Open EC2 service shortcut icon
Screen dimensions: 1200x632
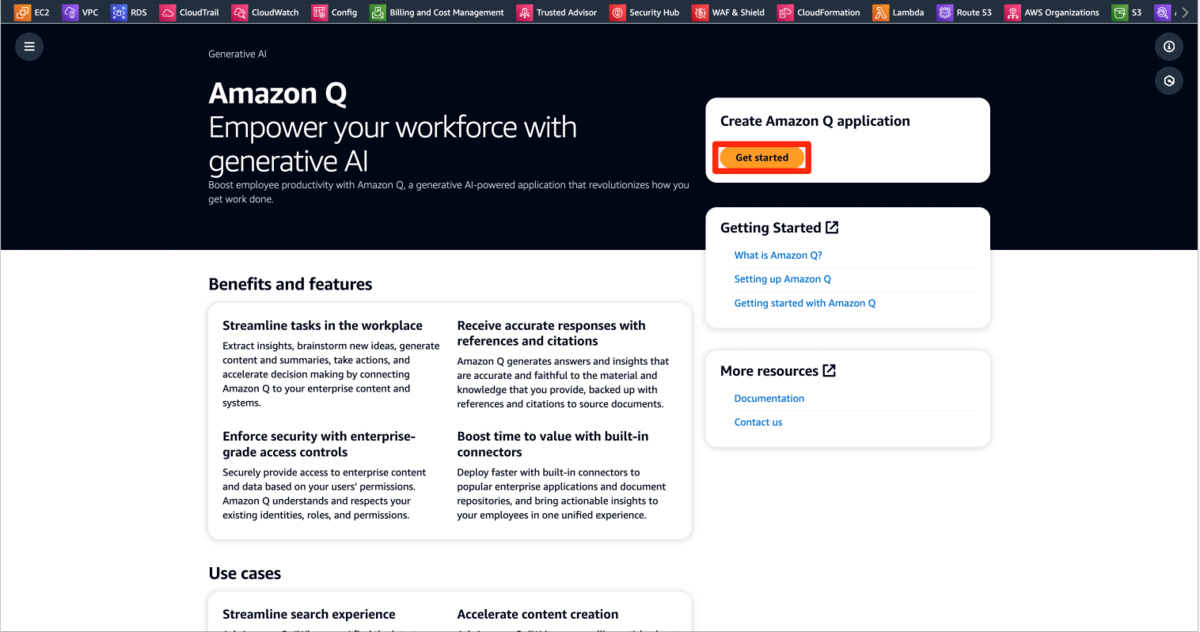(22, 13)
